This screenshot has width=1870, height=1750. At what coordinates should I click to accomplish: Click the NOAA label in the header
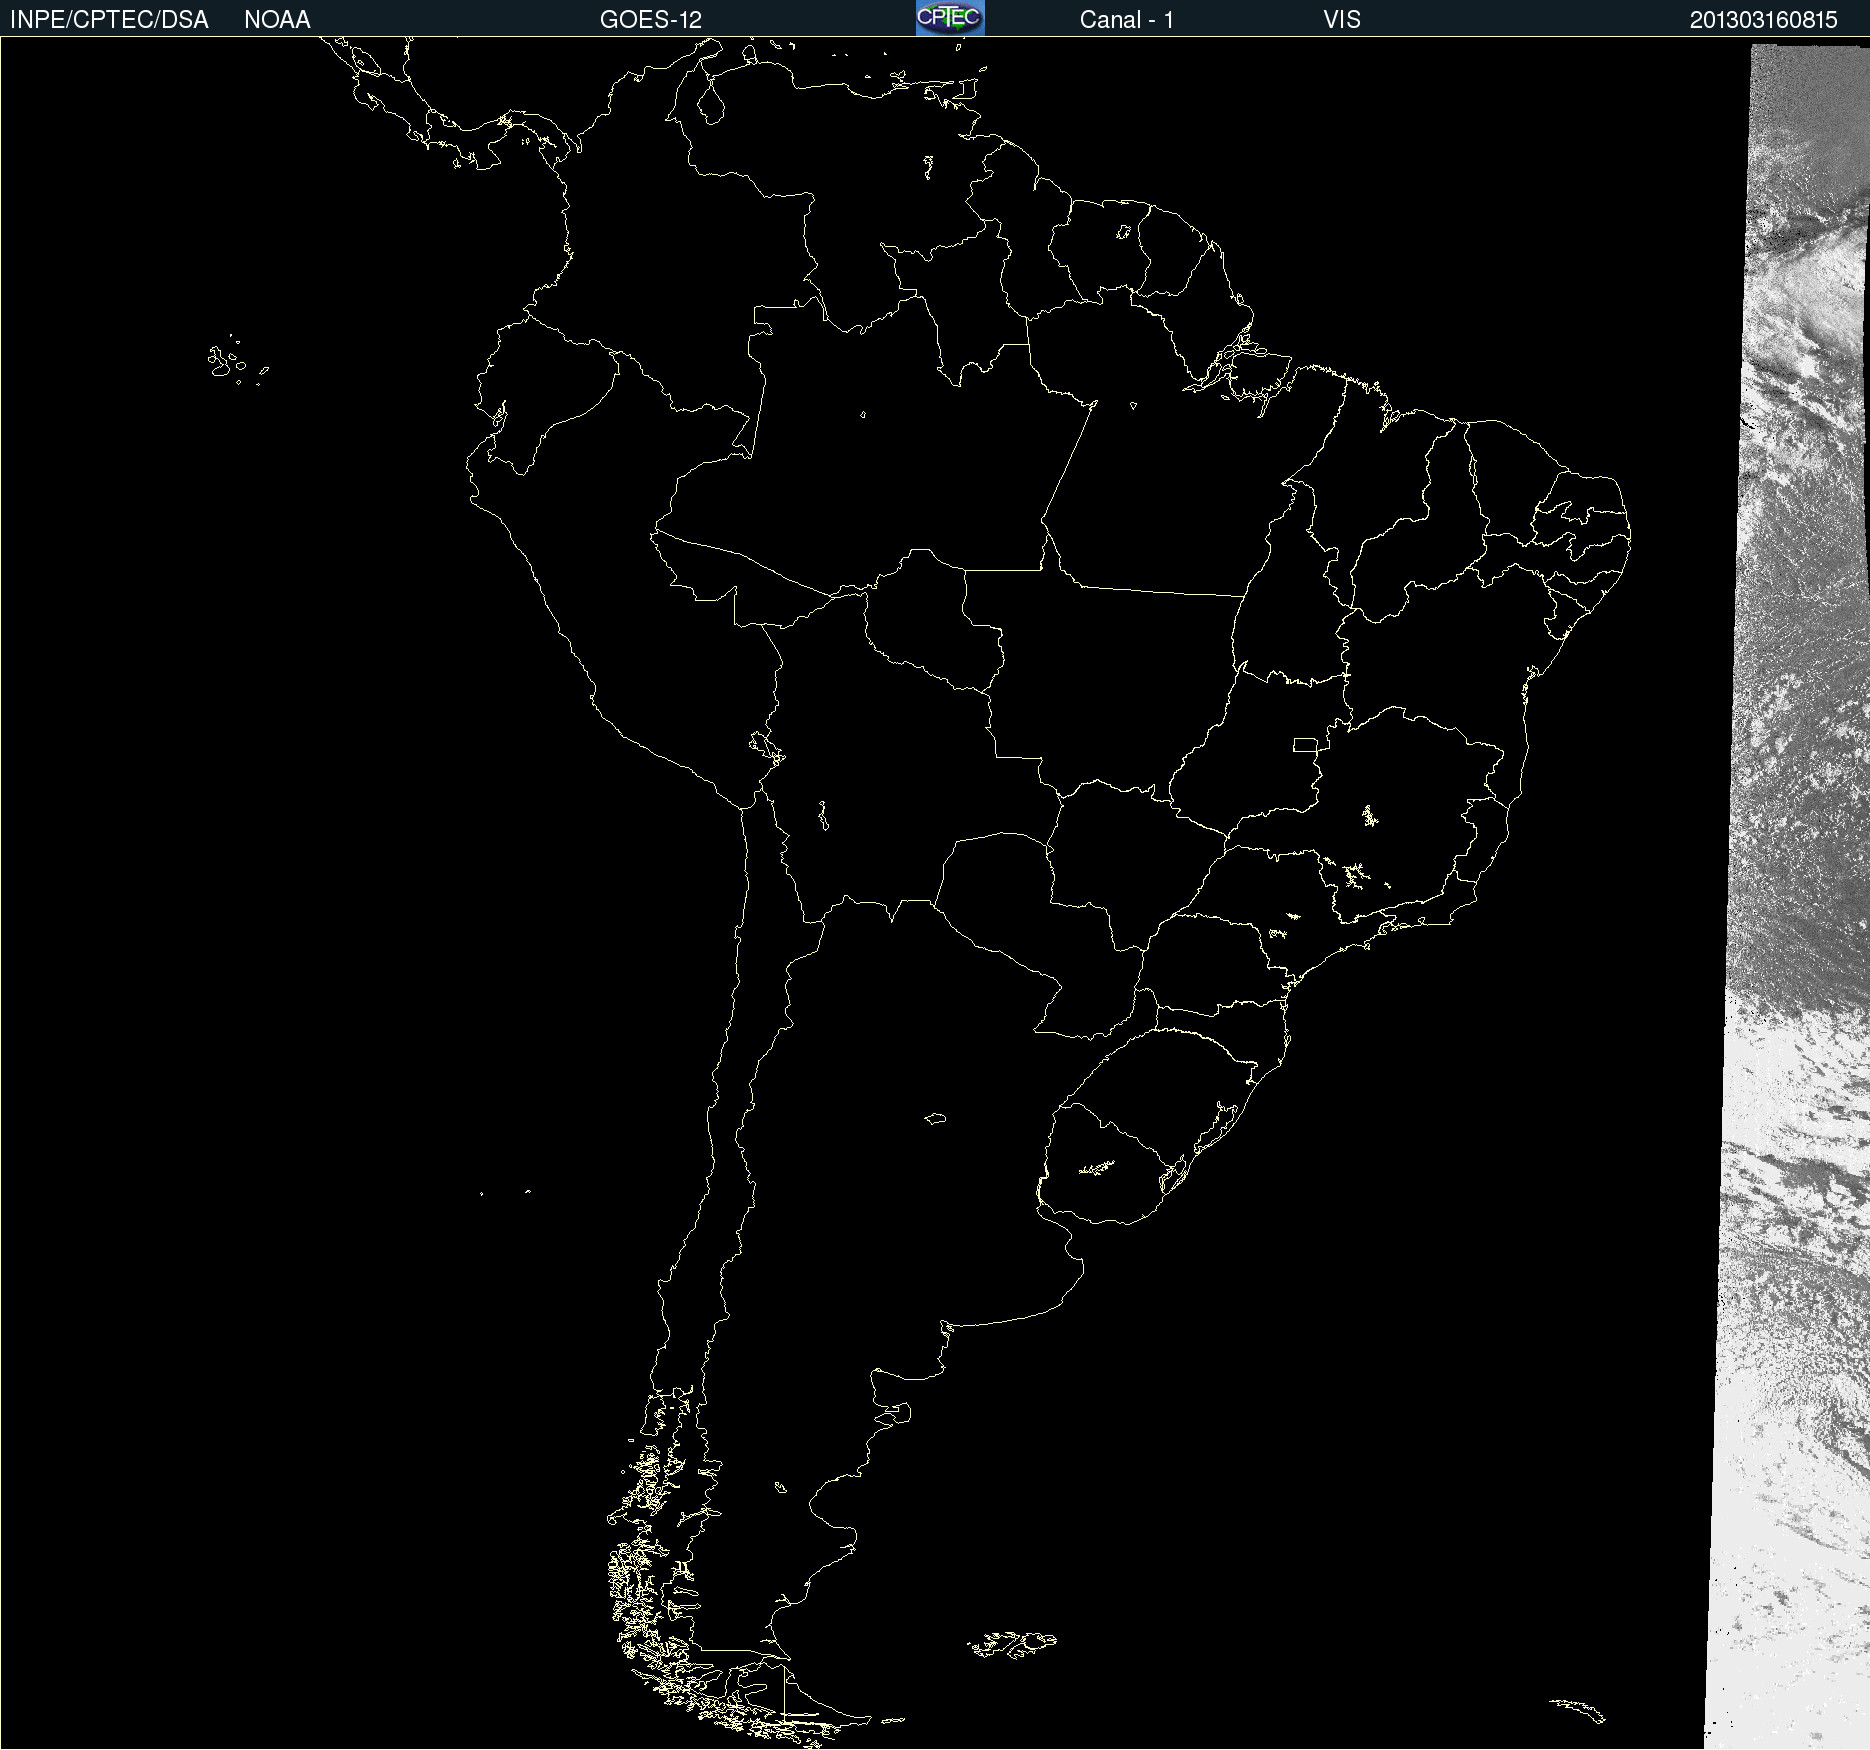click(x=277, y=20)
